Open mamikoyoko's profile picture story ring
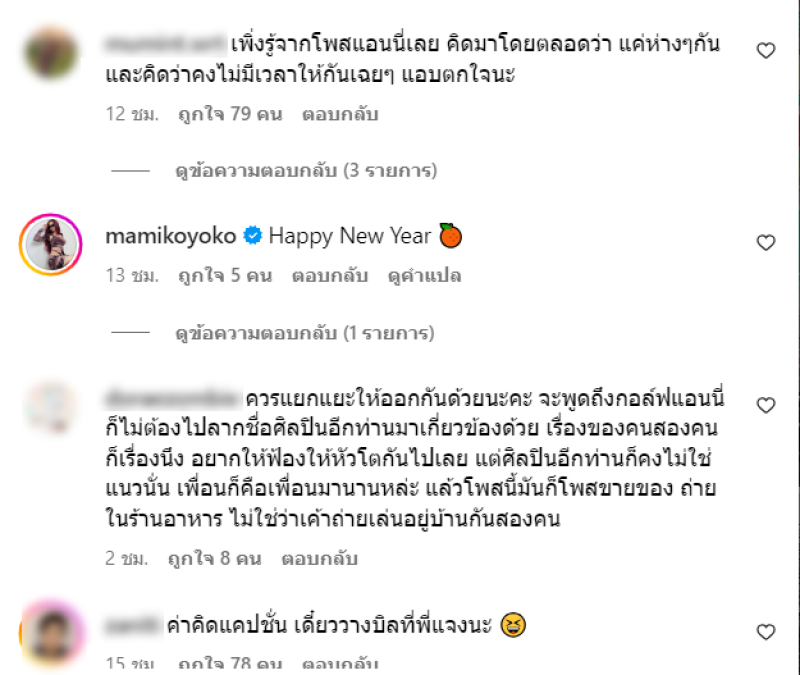This screenshot has width=800, height=675. [x=51, y=244]
